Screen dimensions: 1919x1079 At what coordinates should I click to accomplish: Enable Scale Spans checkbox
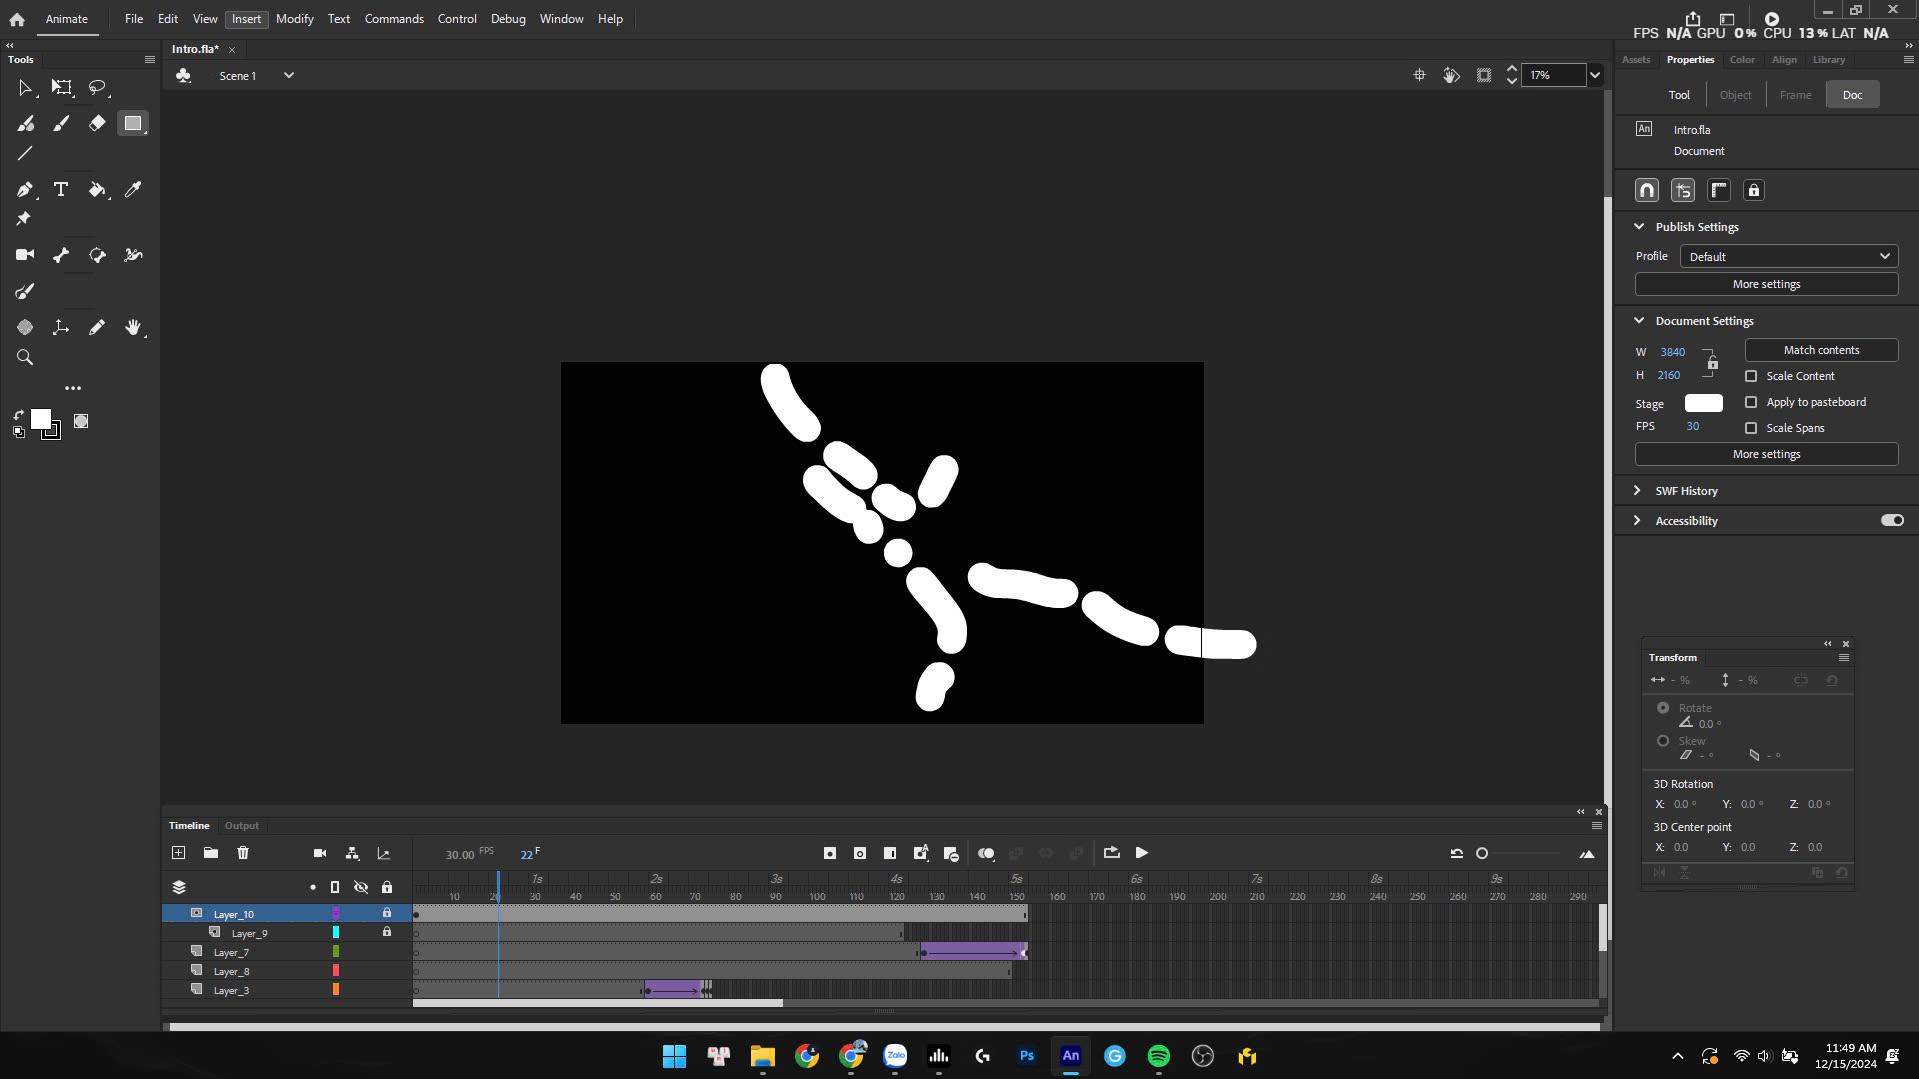[x=1751, y=428]
